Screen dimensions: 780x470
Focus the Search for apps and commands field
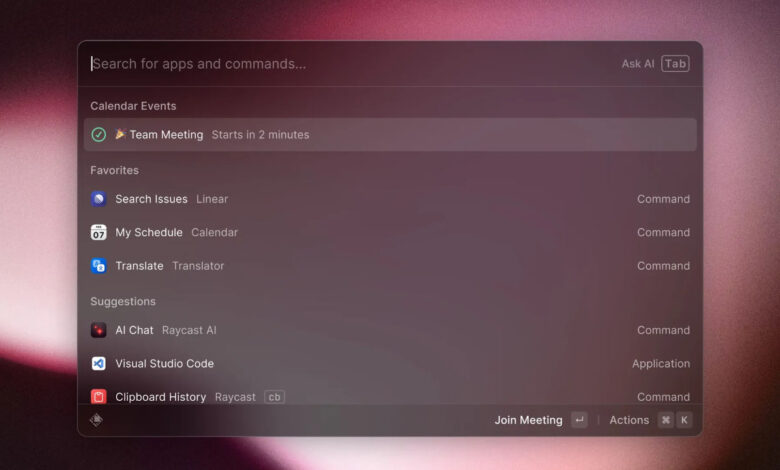tap(348, 64)
